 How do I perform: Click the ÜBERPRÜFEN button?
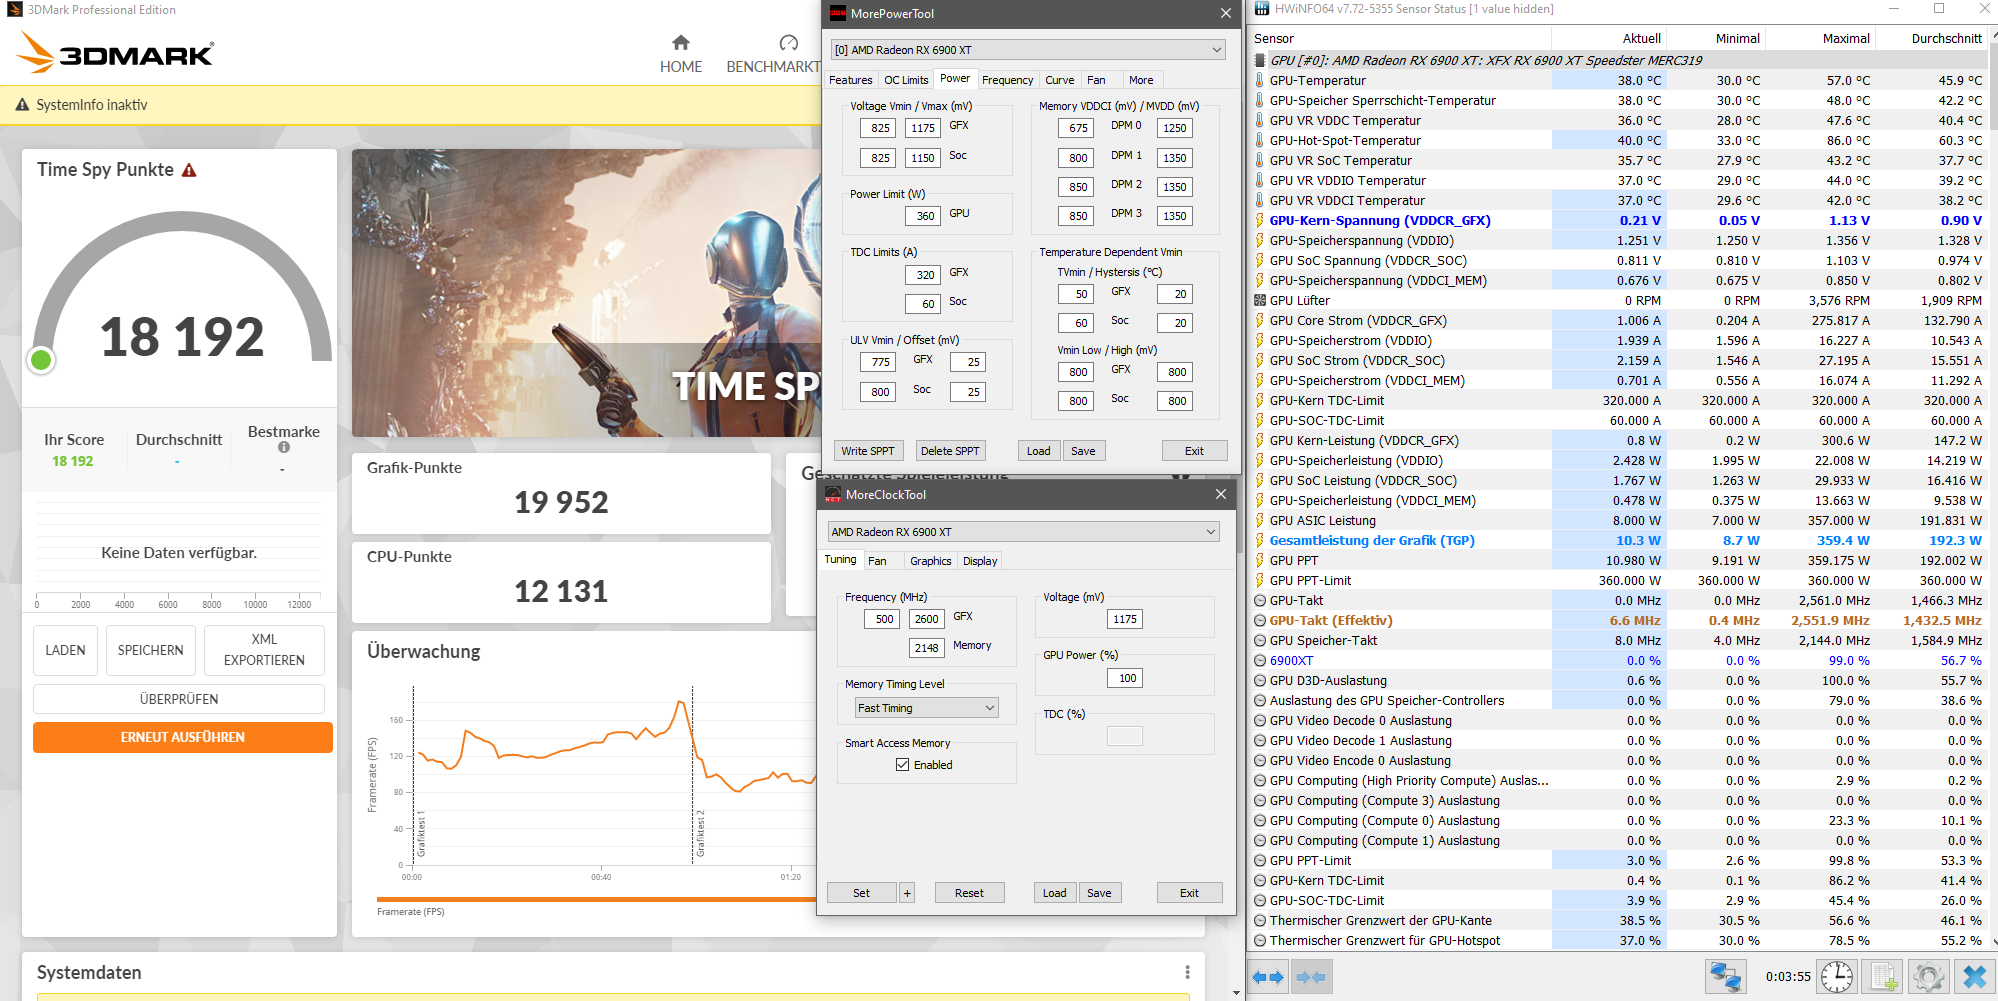[x=179, y=699]
